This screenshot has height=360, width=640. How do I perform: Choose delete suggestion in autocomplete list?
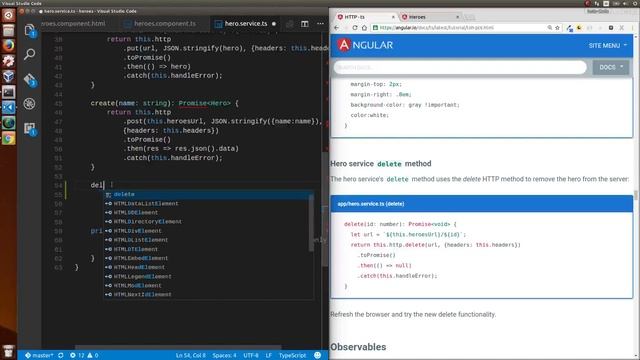[208, 194]
